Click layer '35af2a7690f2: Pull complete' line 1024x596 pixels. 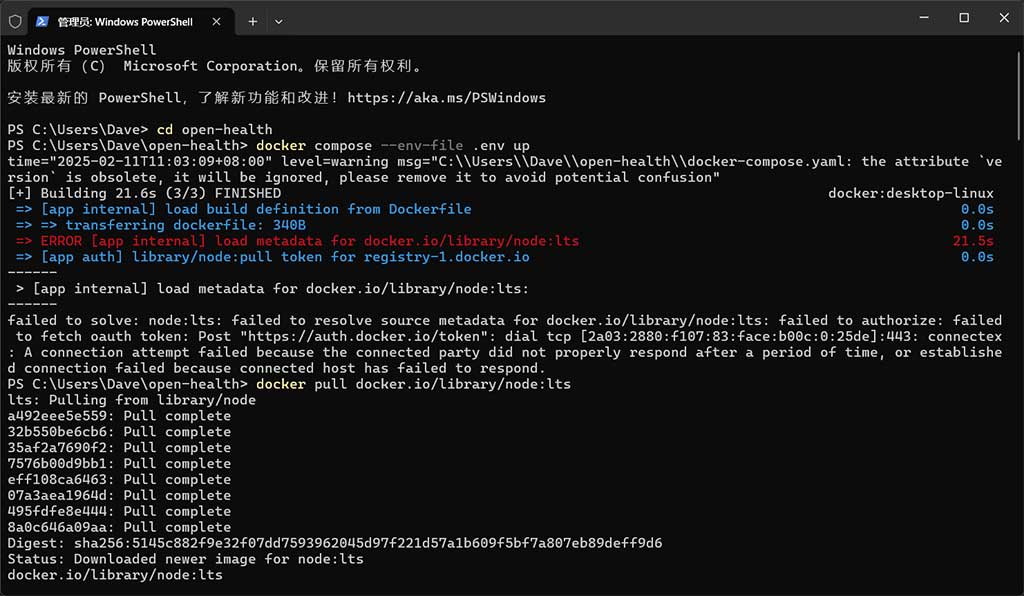120,448
